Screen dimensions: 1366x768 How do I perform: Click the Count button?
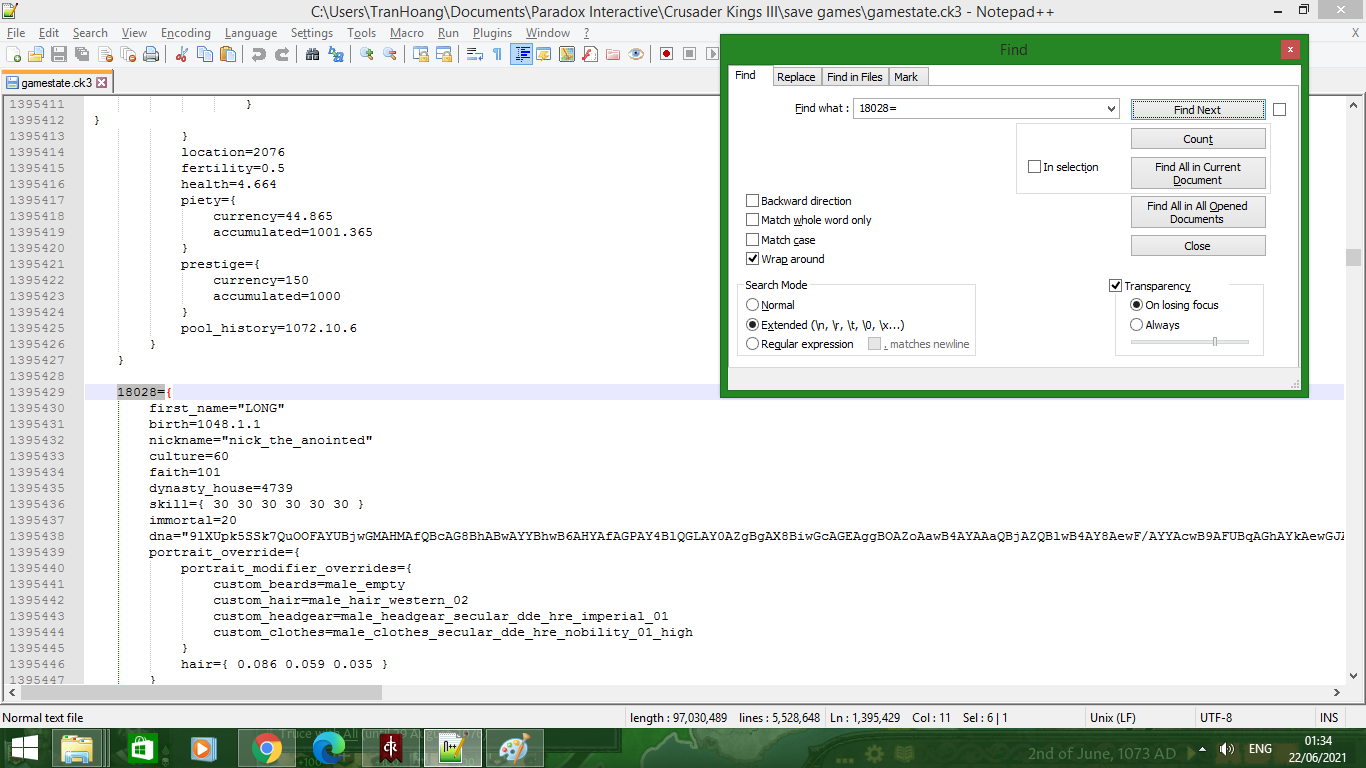tap(1198, 139)
